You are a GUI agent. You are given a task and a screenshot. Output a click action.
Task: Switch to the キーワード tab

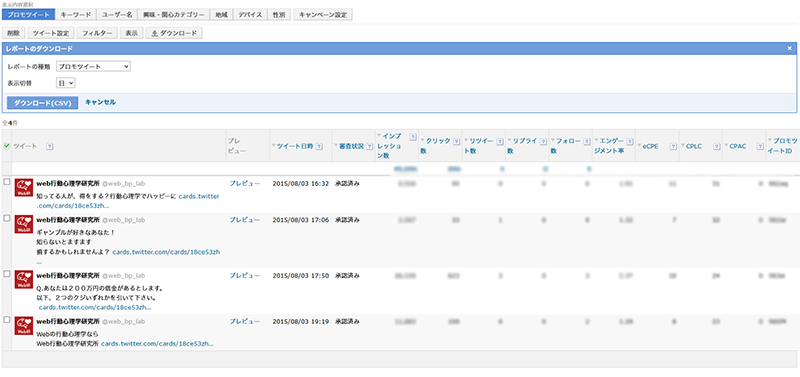coord(75,15)
